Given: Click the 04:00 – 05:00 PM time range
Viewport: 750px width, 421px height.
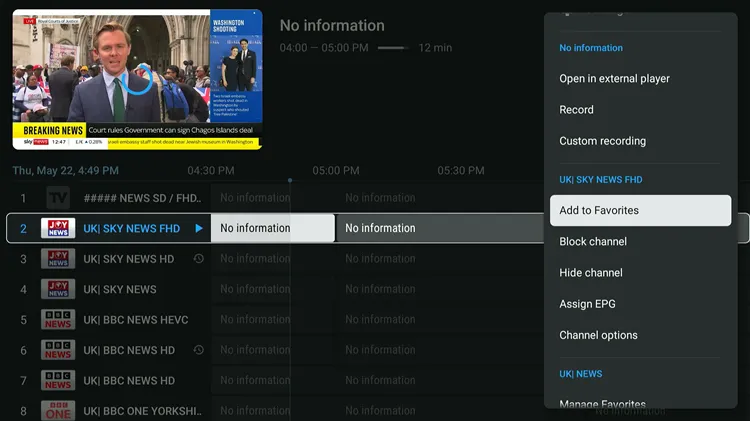Looking at the screenshot, I should (324, 48).
